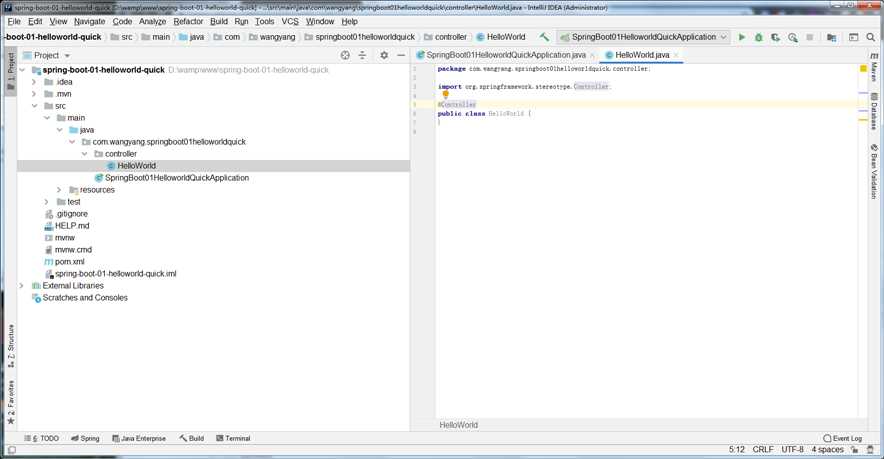Click the intention lightbulb in the editor
884x459 pixels.
pos(445,95)
